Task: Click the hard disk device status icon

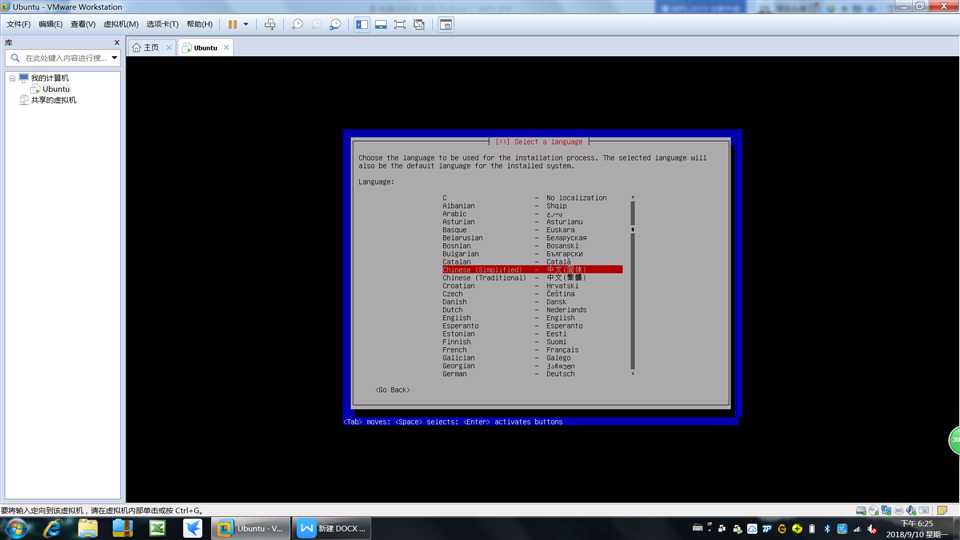Action: (x=861, y=510)
